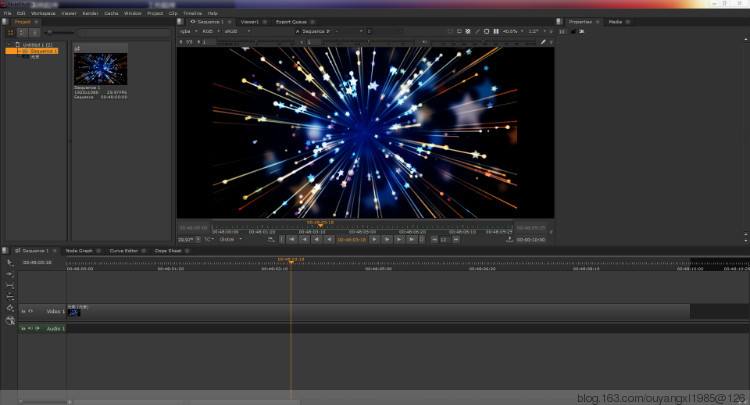Click the current timecode field in transport
This screenshot has width=750, height=405.
click(352, 240)
